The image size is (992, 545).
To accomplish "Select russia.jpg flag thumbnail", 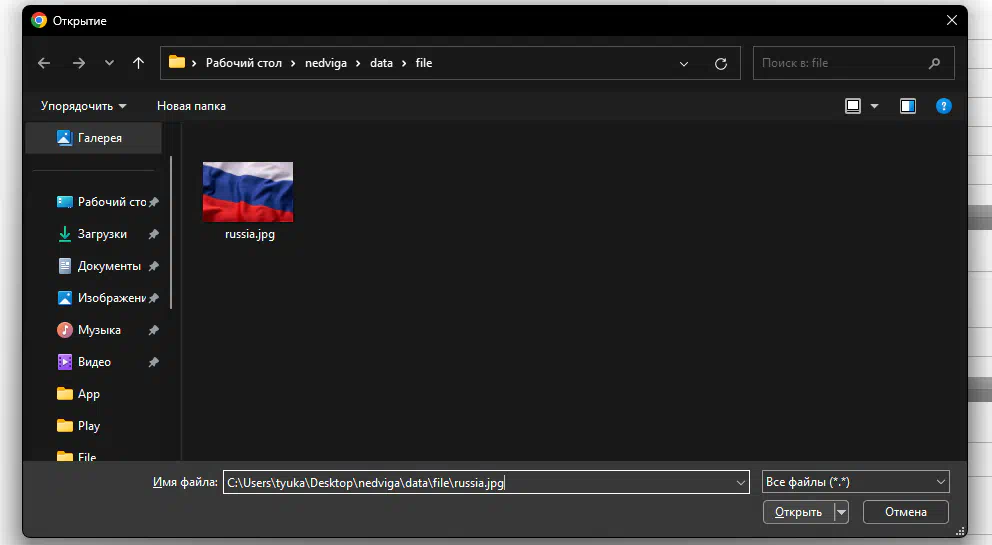I will (248, 192).
